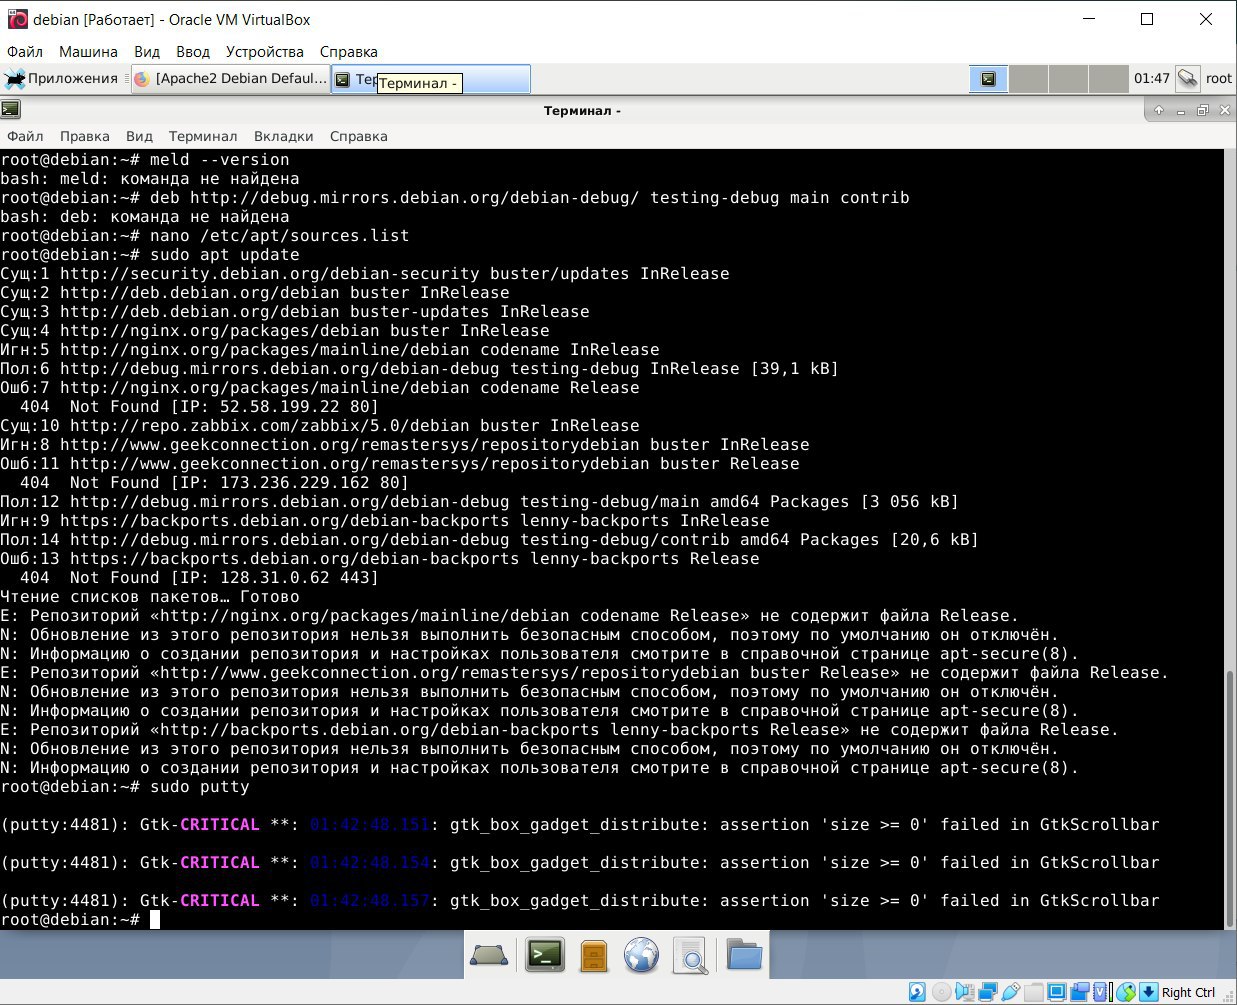
Task: Click VirtualBox recording indicator
Action: 1079,992
